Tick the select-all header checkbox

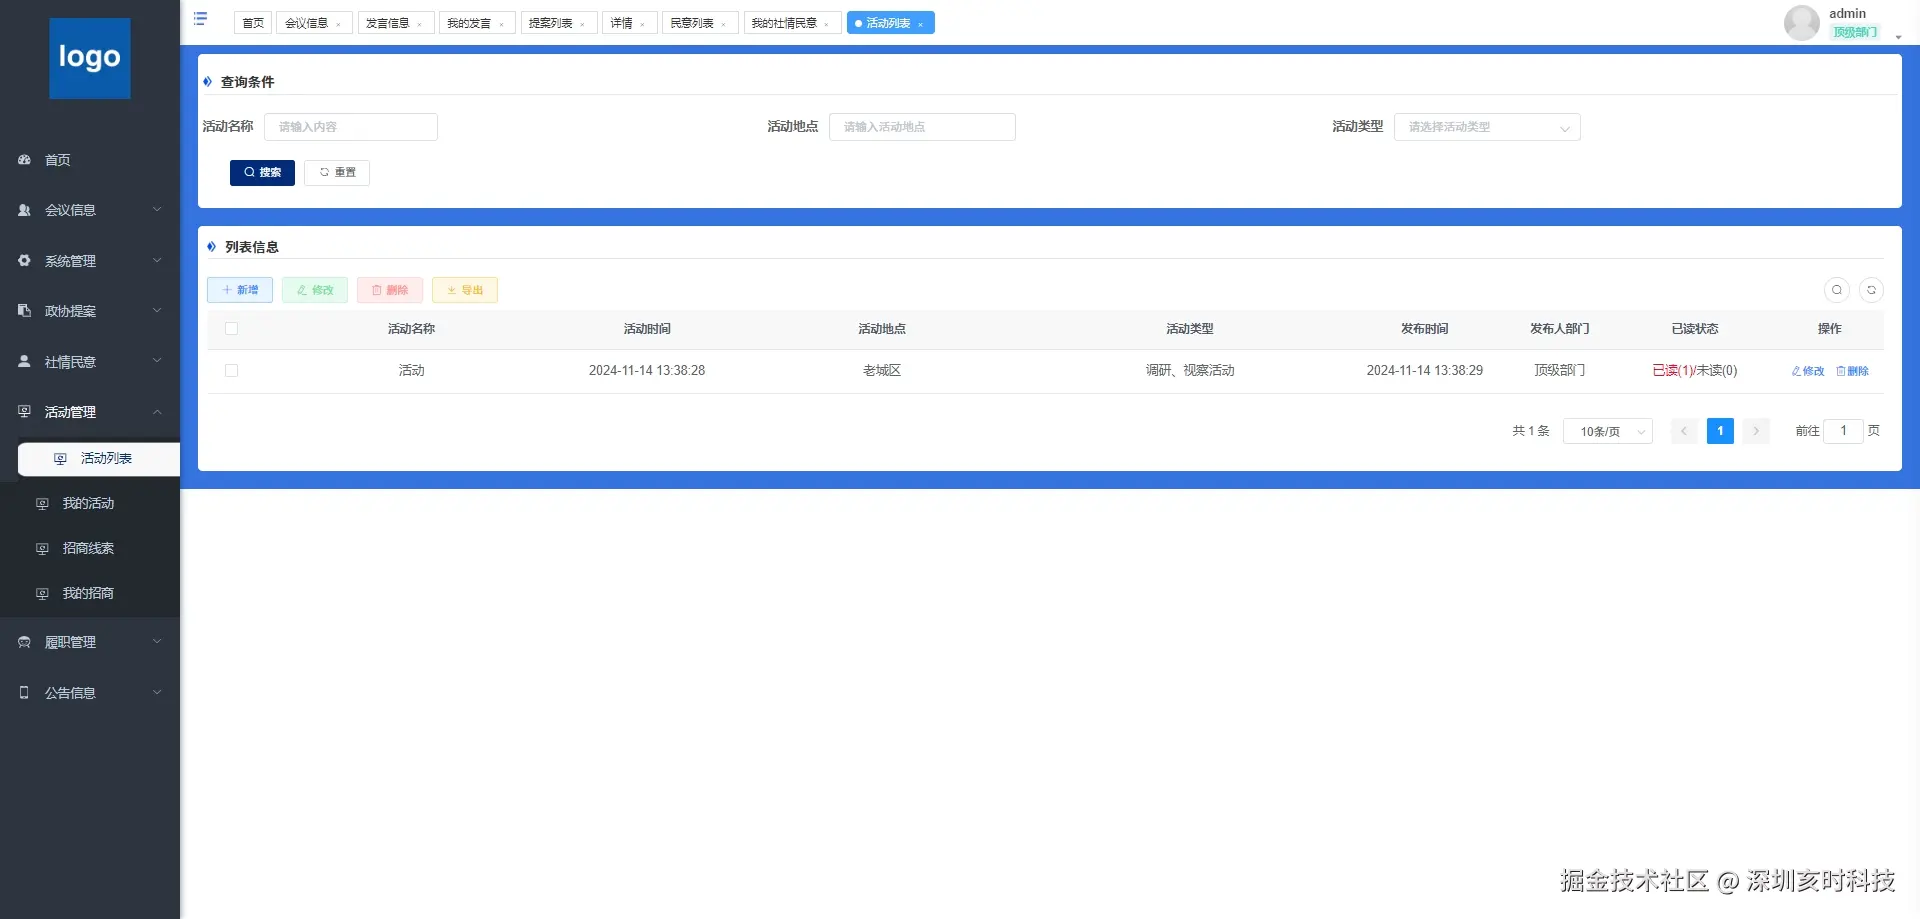pos(232,329)
